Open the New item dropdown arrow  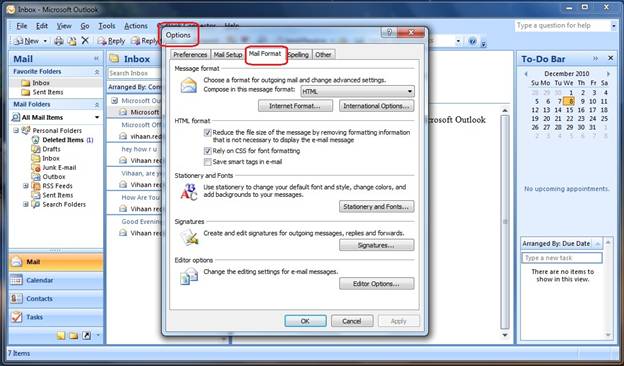point(45,41)
